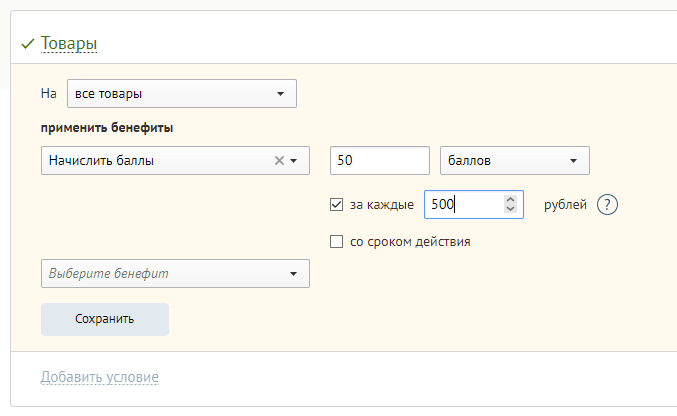
Task: Open the все товары combo box
Action: point(182,93)
